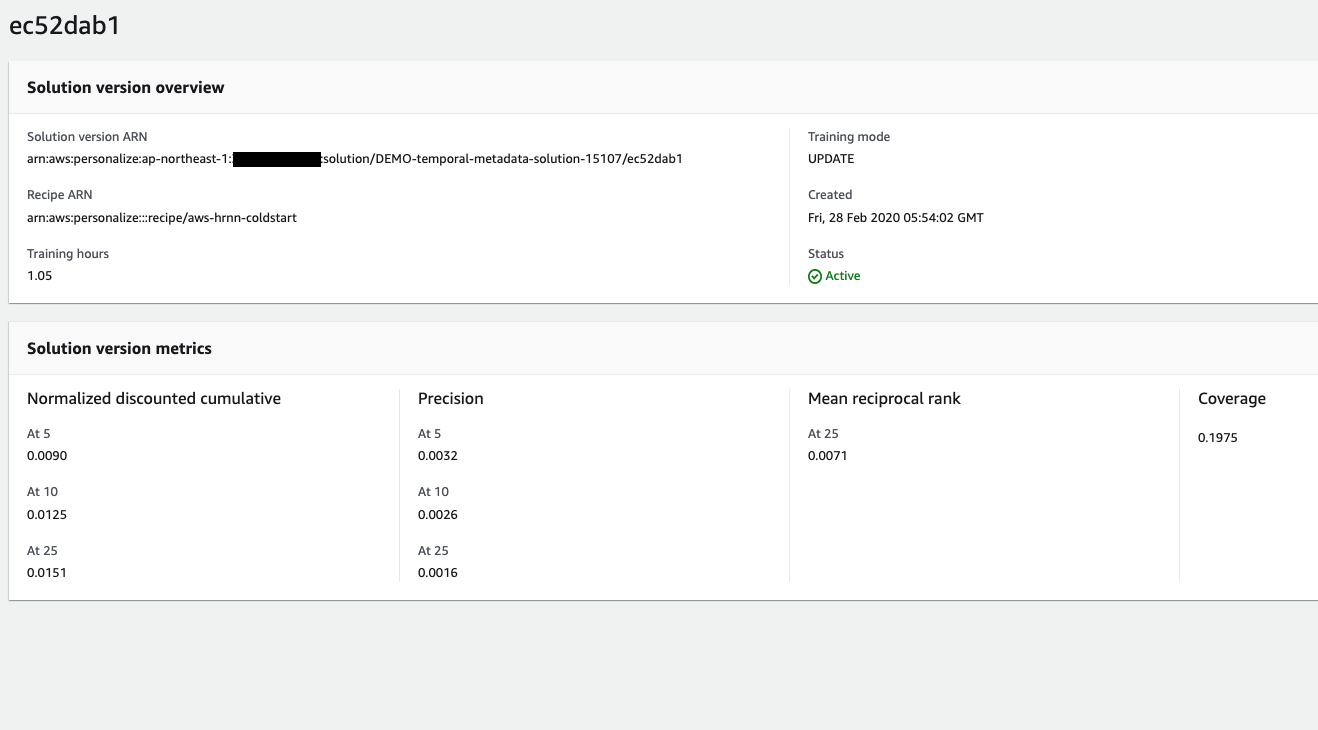The width and height of the screenshot is (1318, 730).
Task: Click the Solution version metrics header
Action: 120,348
